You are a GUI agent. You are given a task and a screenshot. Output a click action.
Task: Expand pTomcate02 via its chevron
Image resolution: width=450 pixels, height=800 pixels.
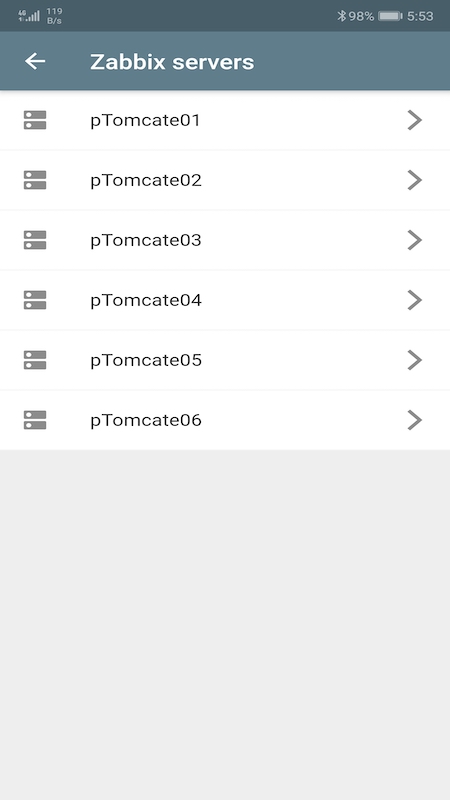point(415,180)
